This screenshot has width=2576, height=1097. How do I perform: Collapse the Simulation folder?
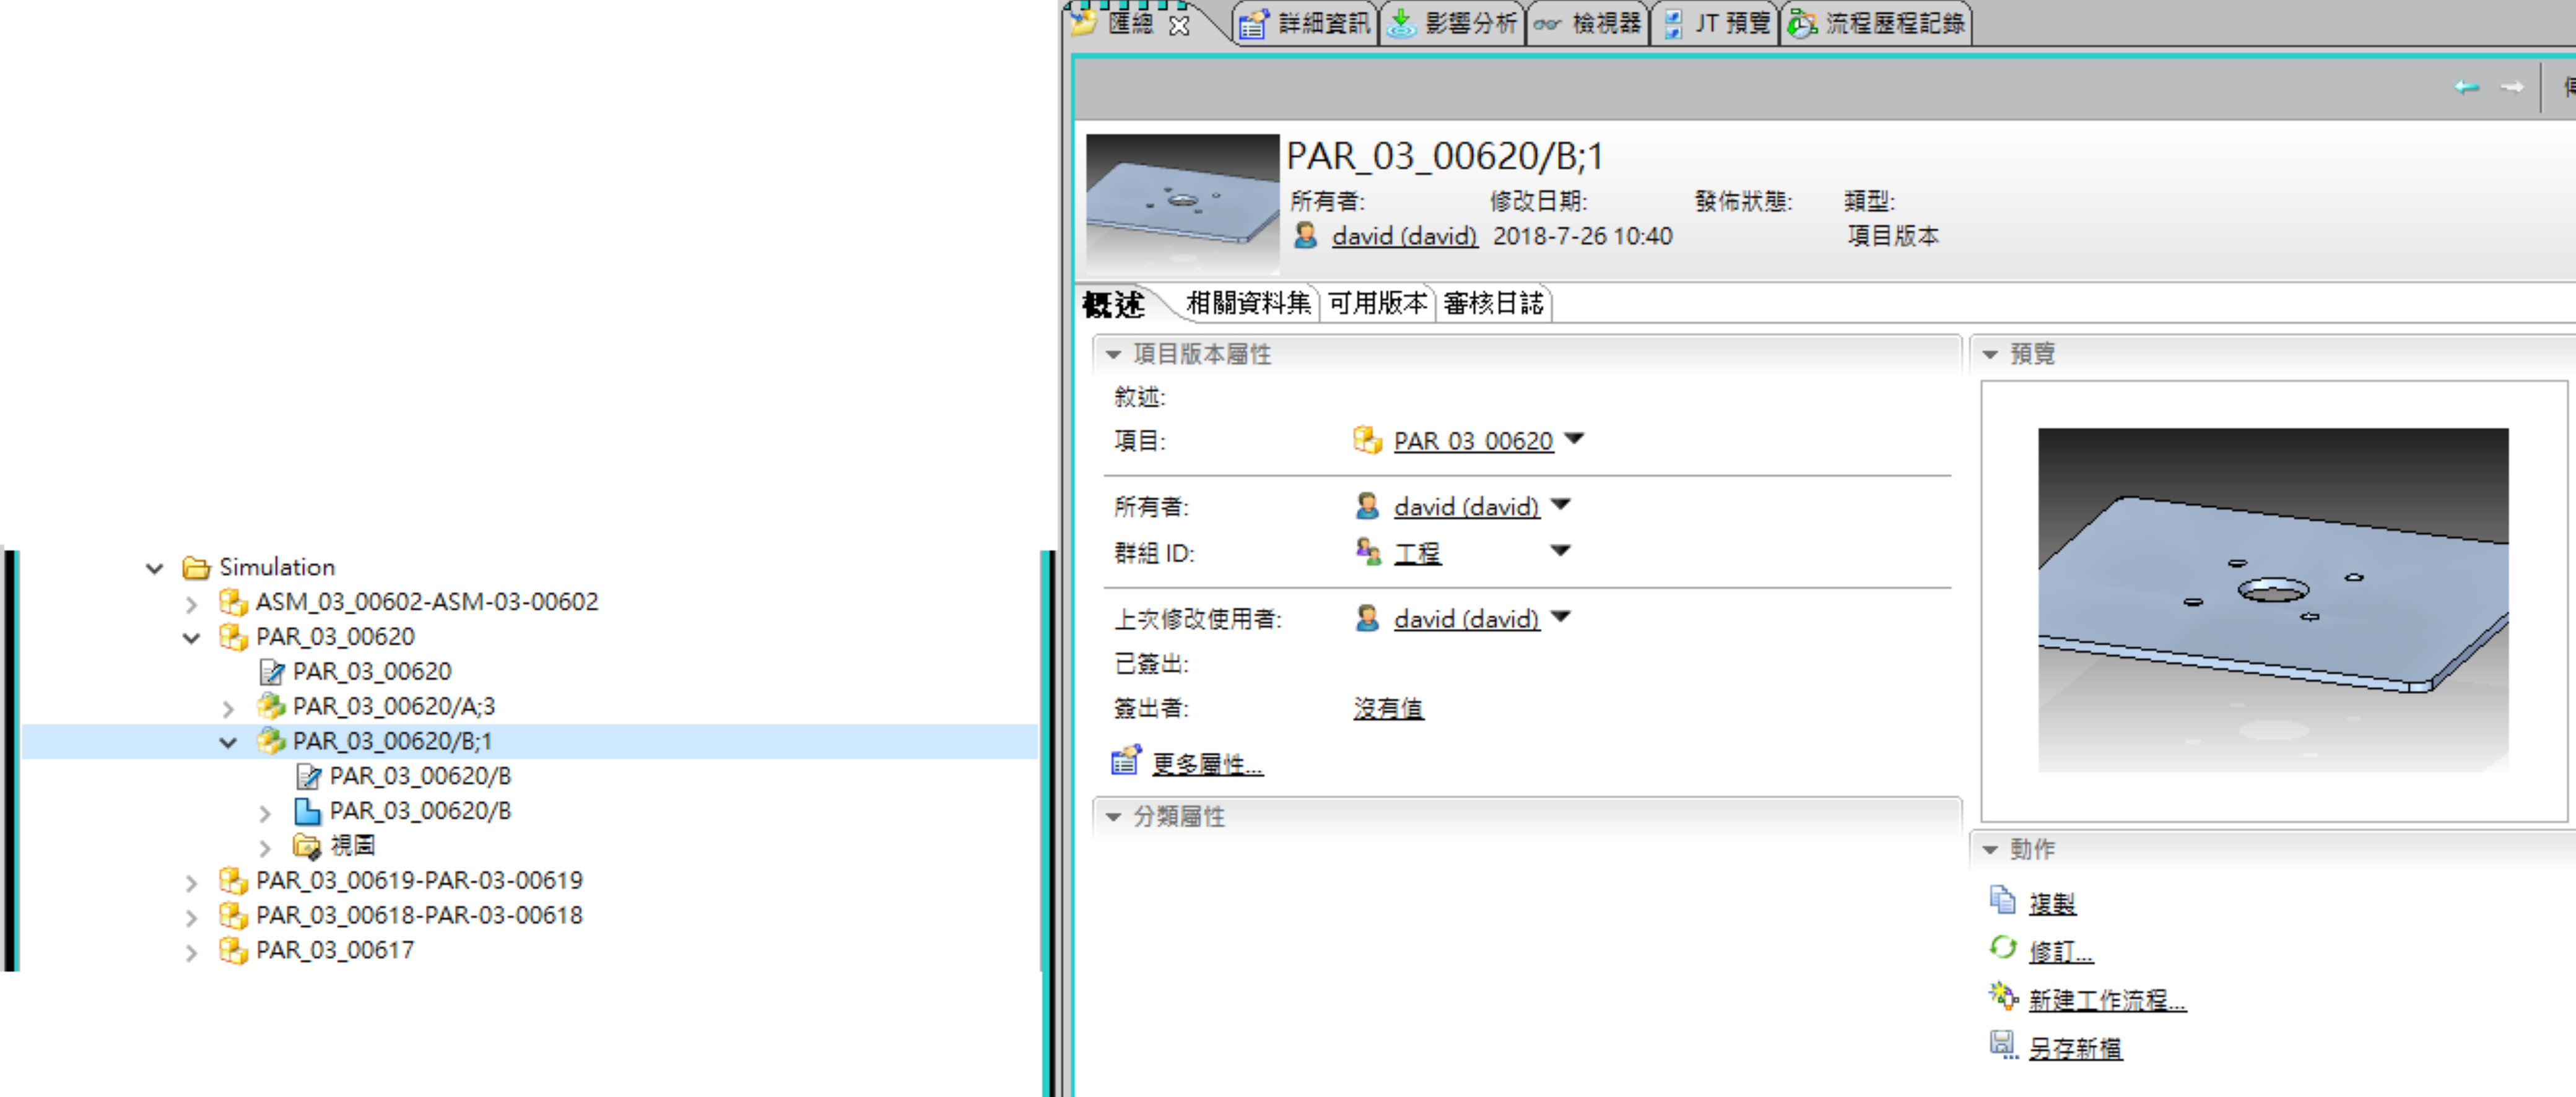point(155,568)
